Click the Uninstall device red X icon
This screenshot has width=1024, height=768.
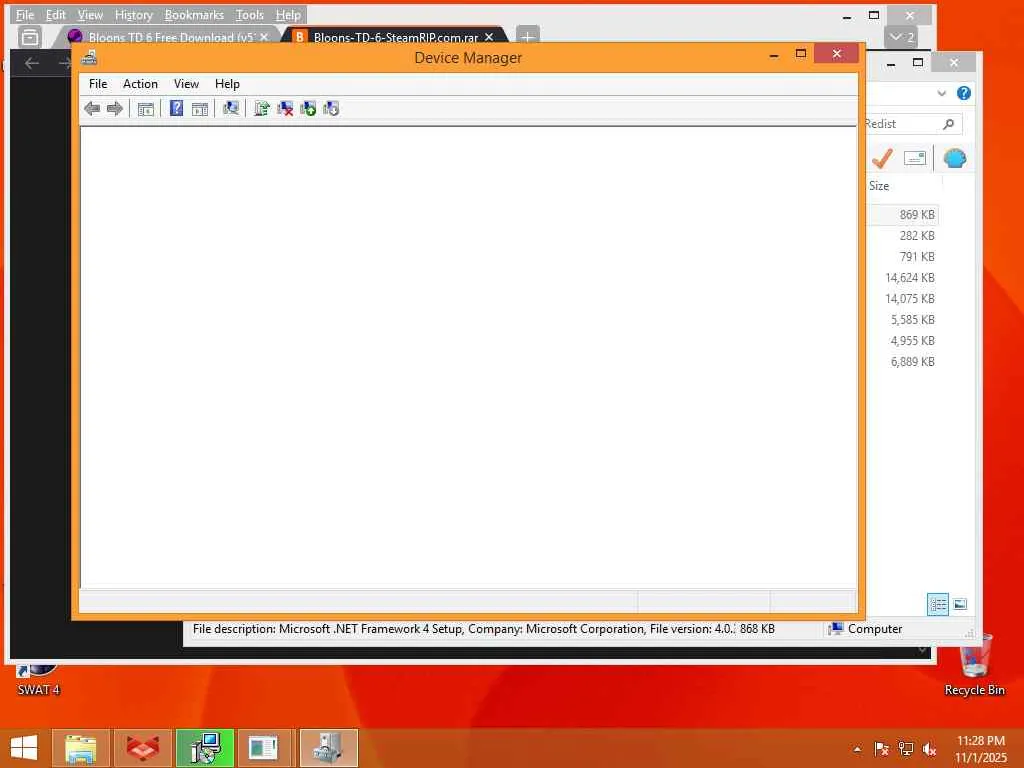point(285,108)
